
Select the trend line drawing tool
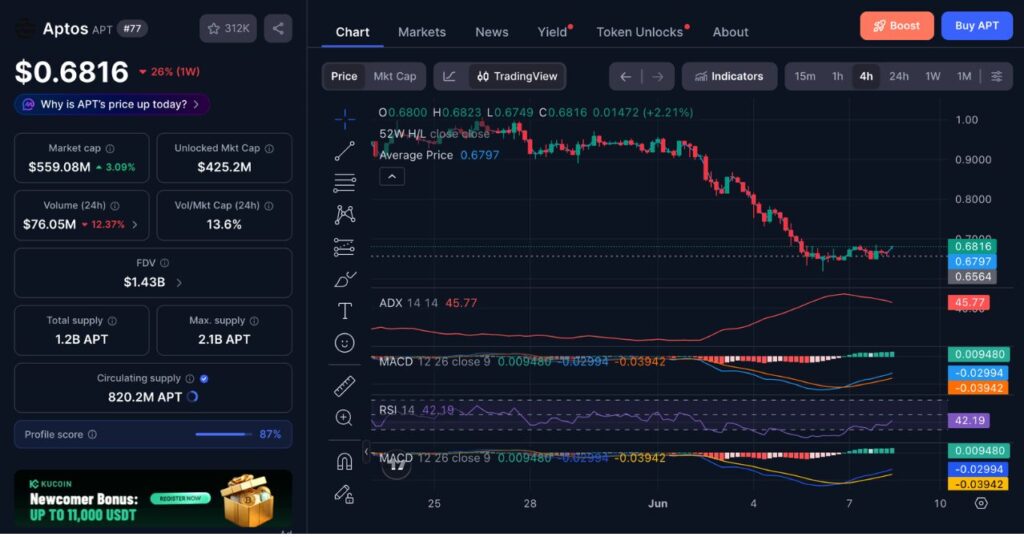[x=345, y=151]
